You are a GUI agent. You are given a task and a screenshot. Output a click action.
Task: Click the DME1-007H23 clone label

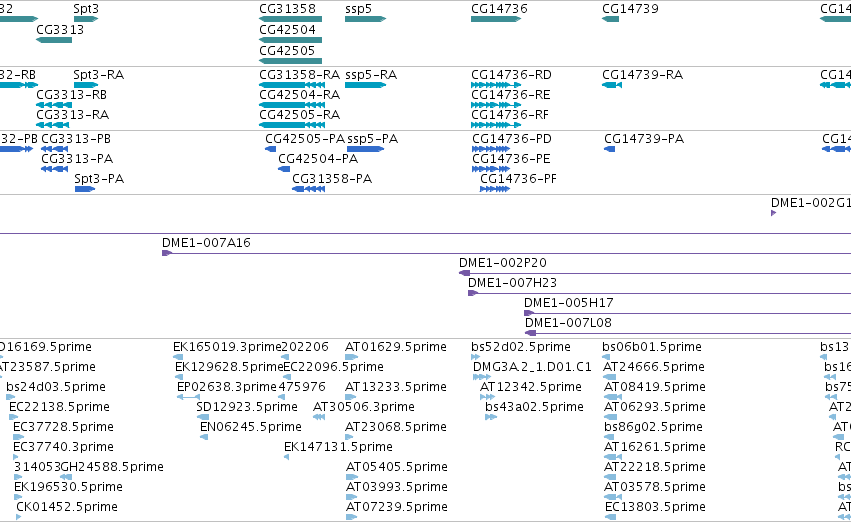coord(512,282)
